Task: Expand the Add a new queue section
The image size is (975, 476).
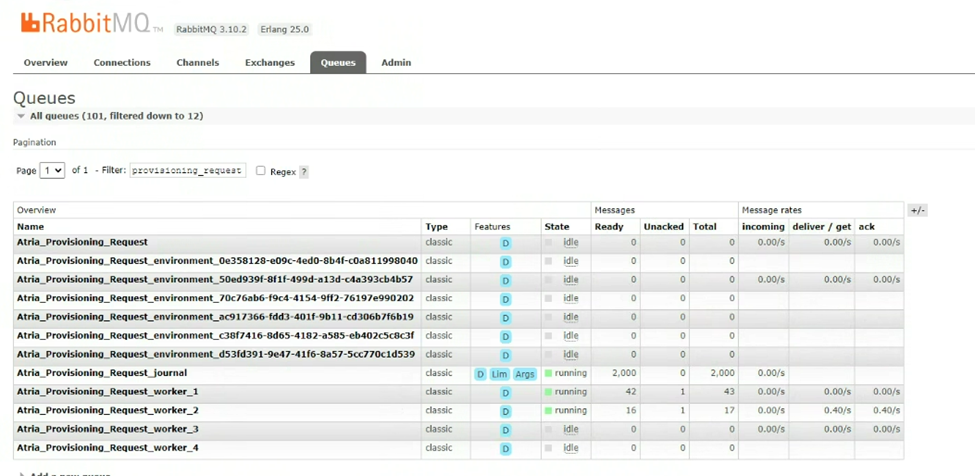Action: pyautogui.click(x=70, y=474)
